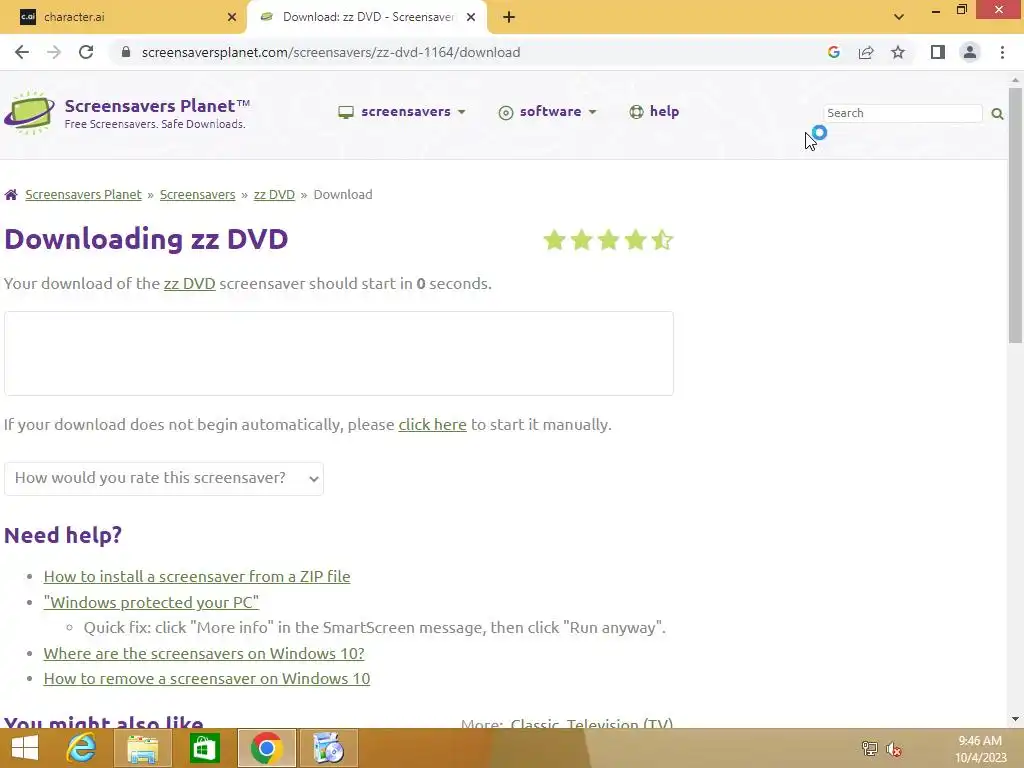Close the zz DVD download tab
Image resolution: width=1024 pixels, height=768 pixels.
click(471, 17)
